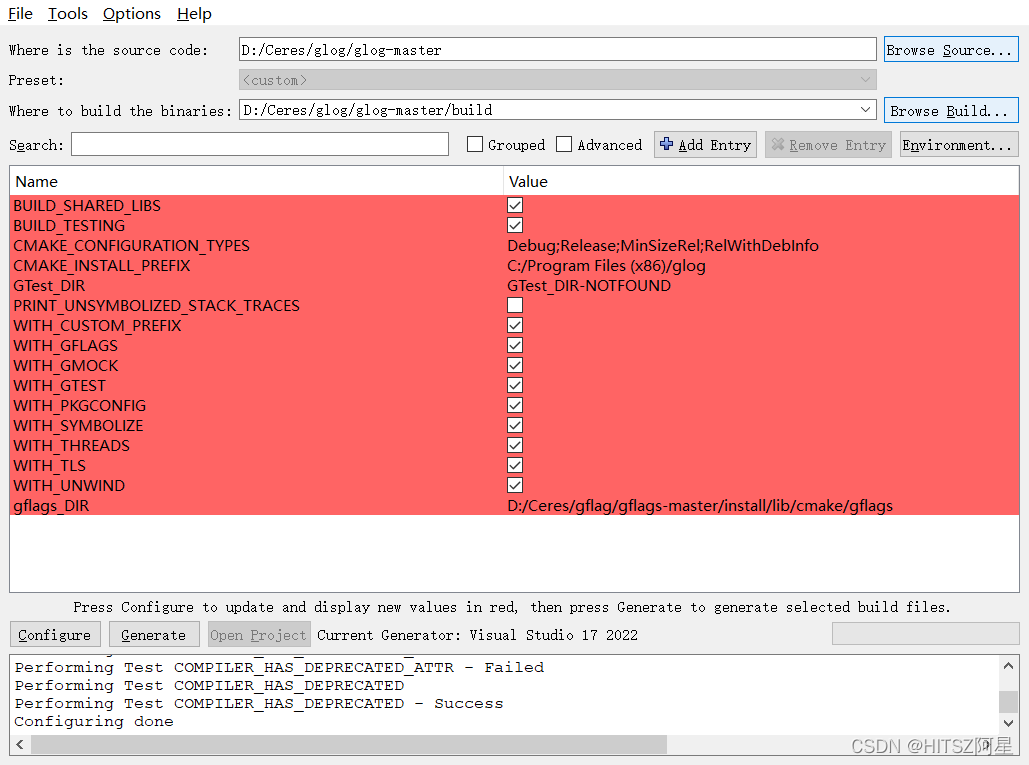The width and height of the screenshot is (1029, 765).
Task: Click the Configure button
Action: coord(55,634)
